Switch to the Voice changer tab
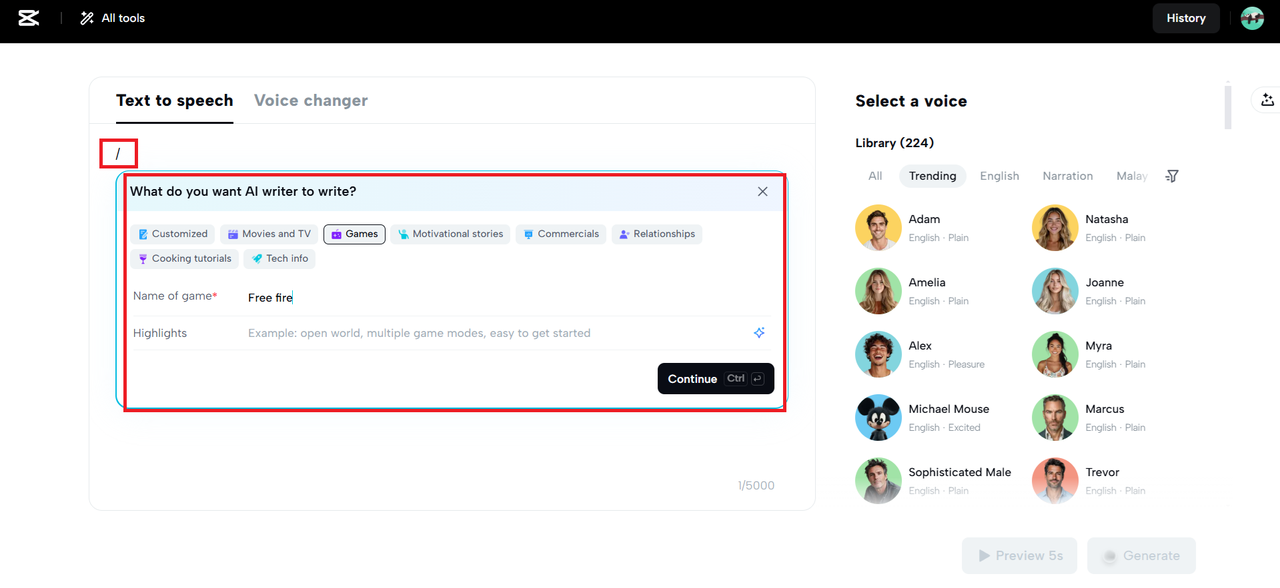This screenshot has height=588, width=1280. tap(311, 101)
